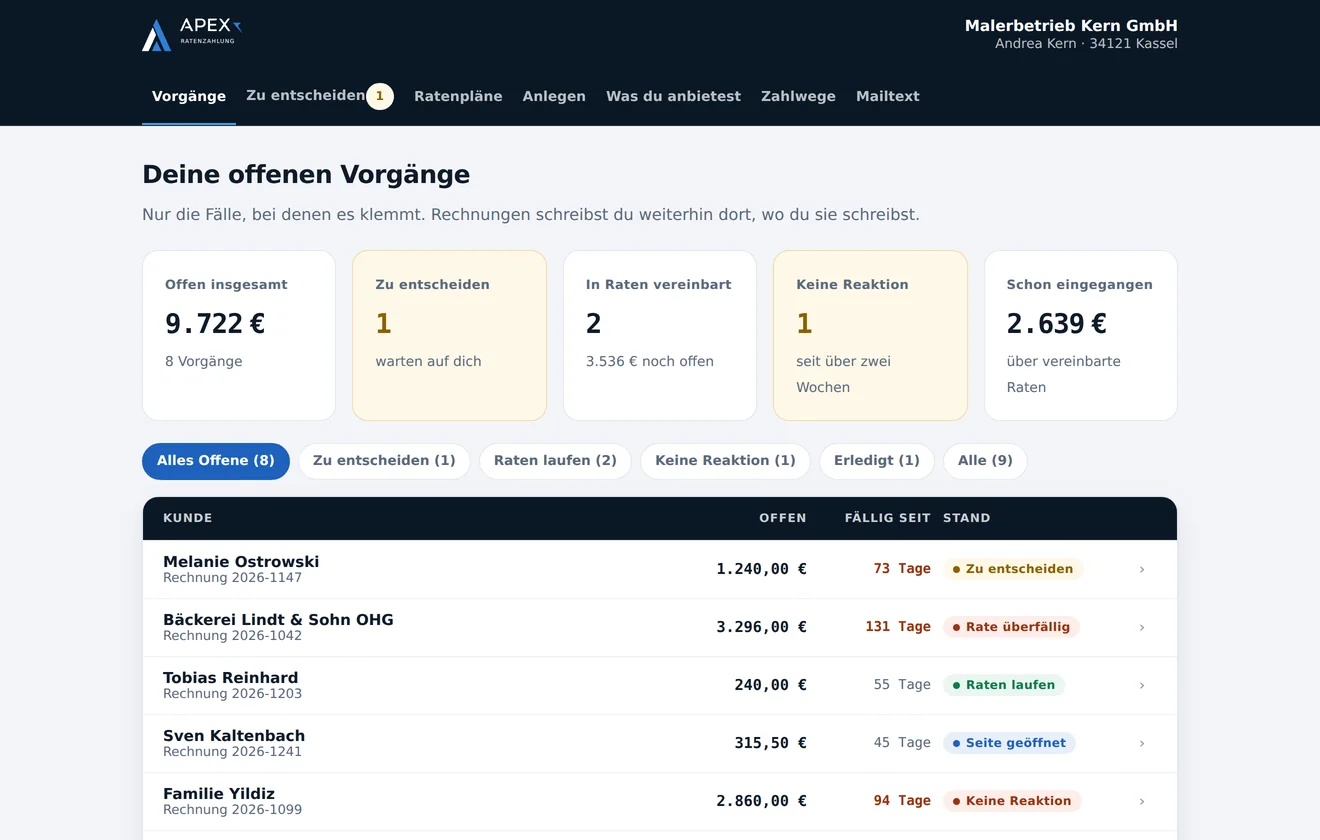
Task: Switch to the Ratenpläne tab
Action: coord(458,96)
